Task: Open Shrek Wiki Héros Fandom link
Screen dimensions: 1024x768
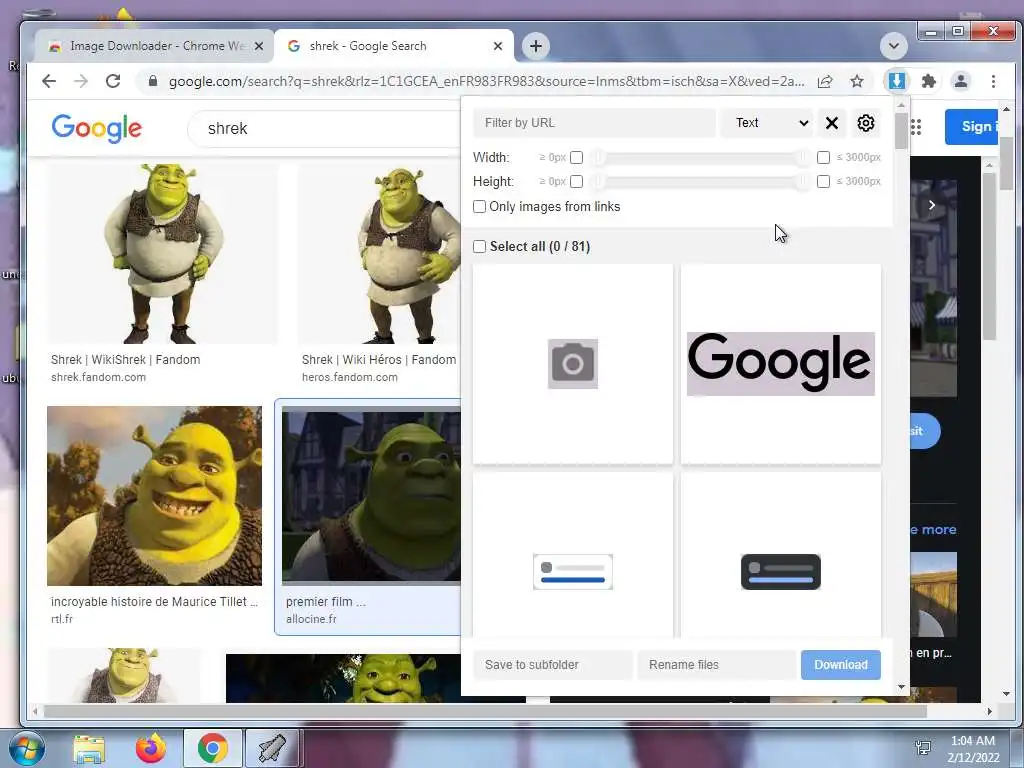Action: pyautogui.click(x=379, y=360)
